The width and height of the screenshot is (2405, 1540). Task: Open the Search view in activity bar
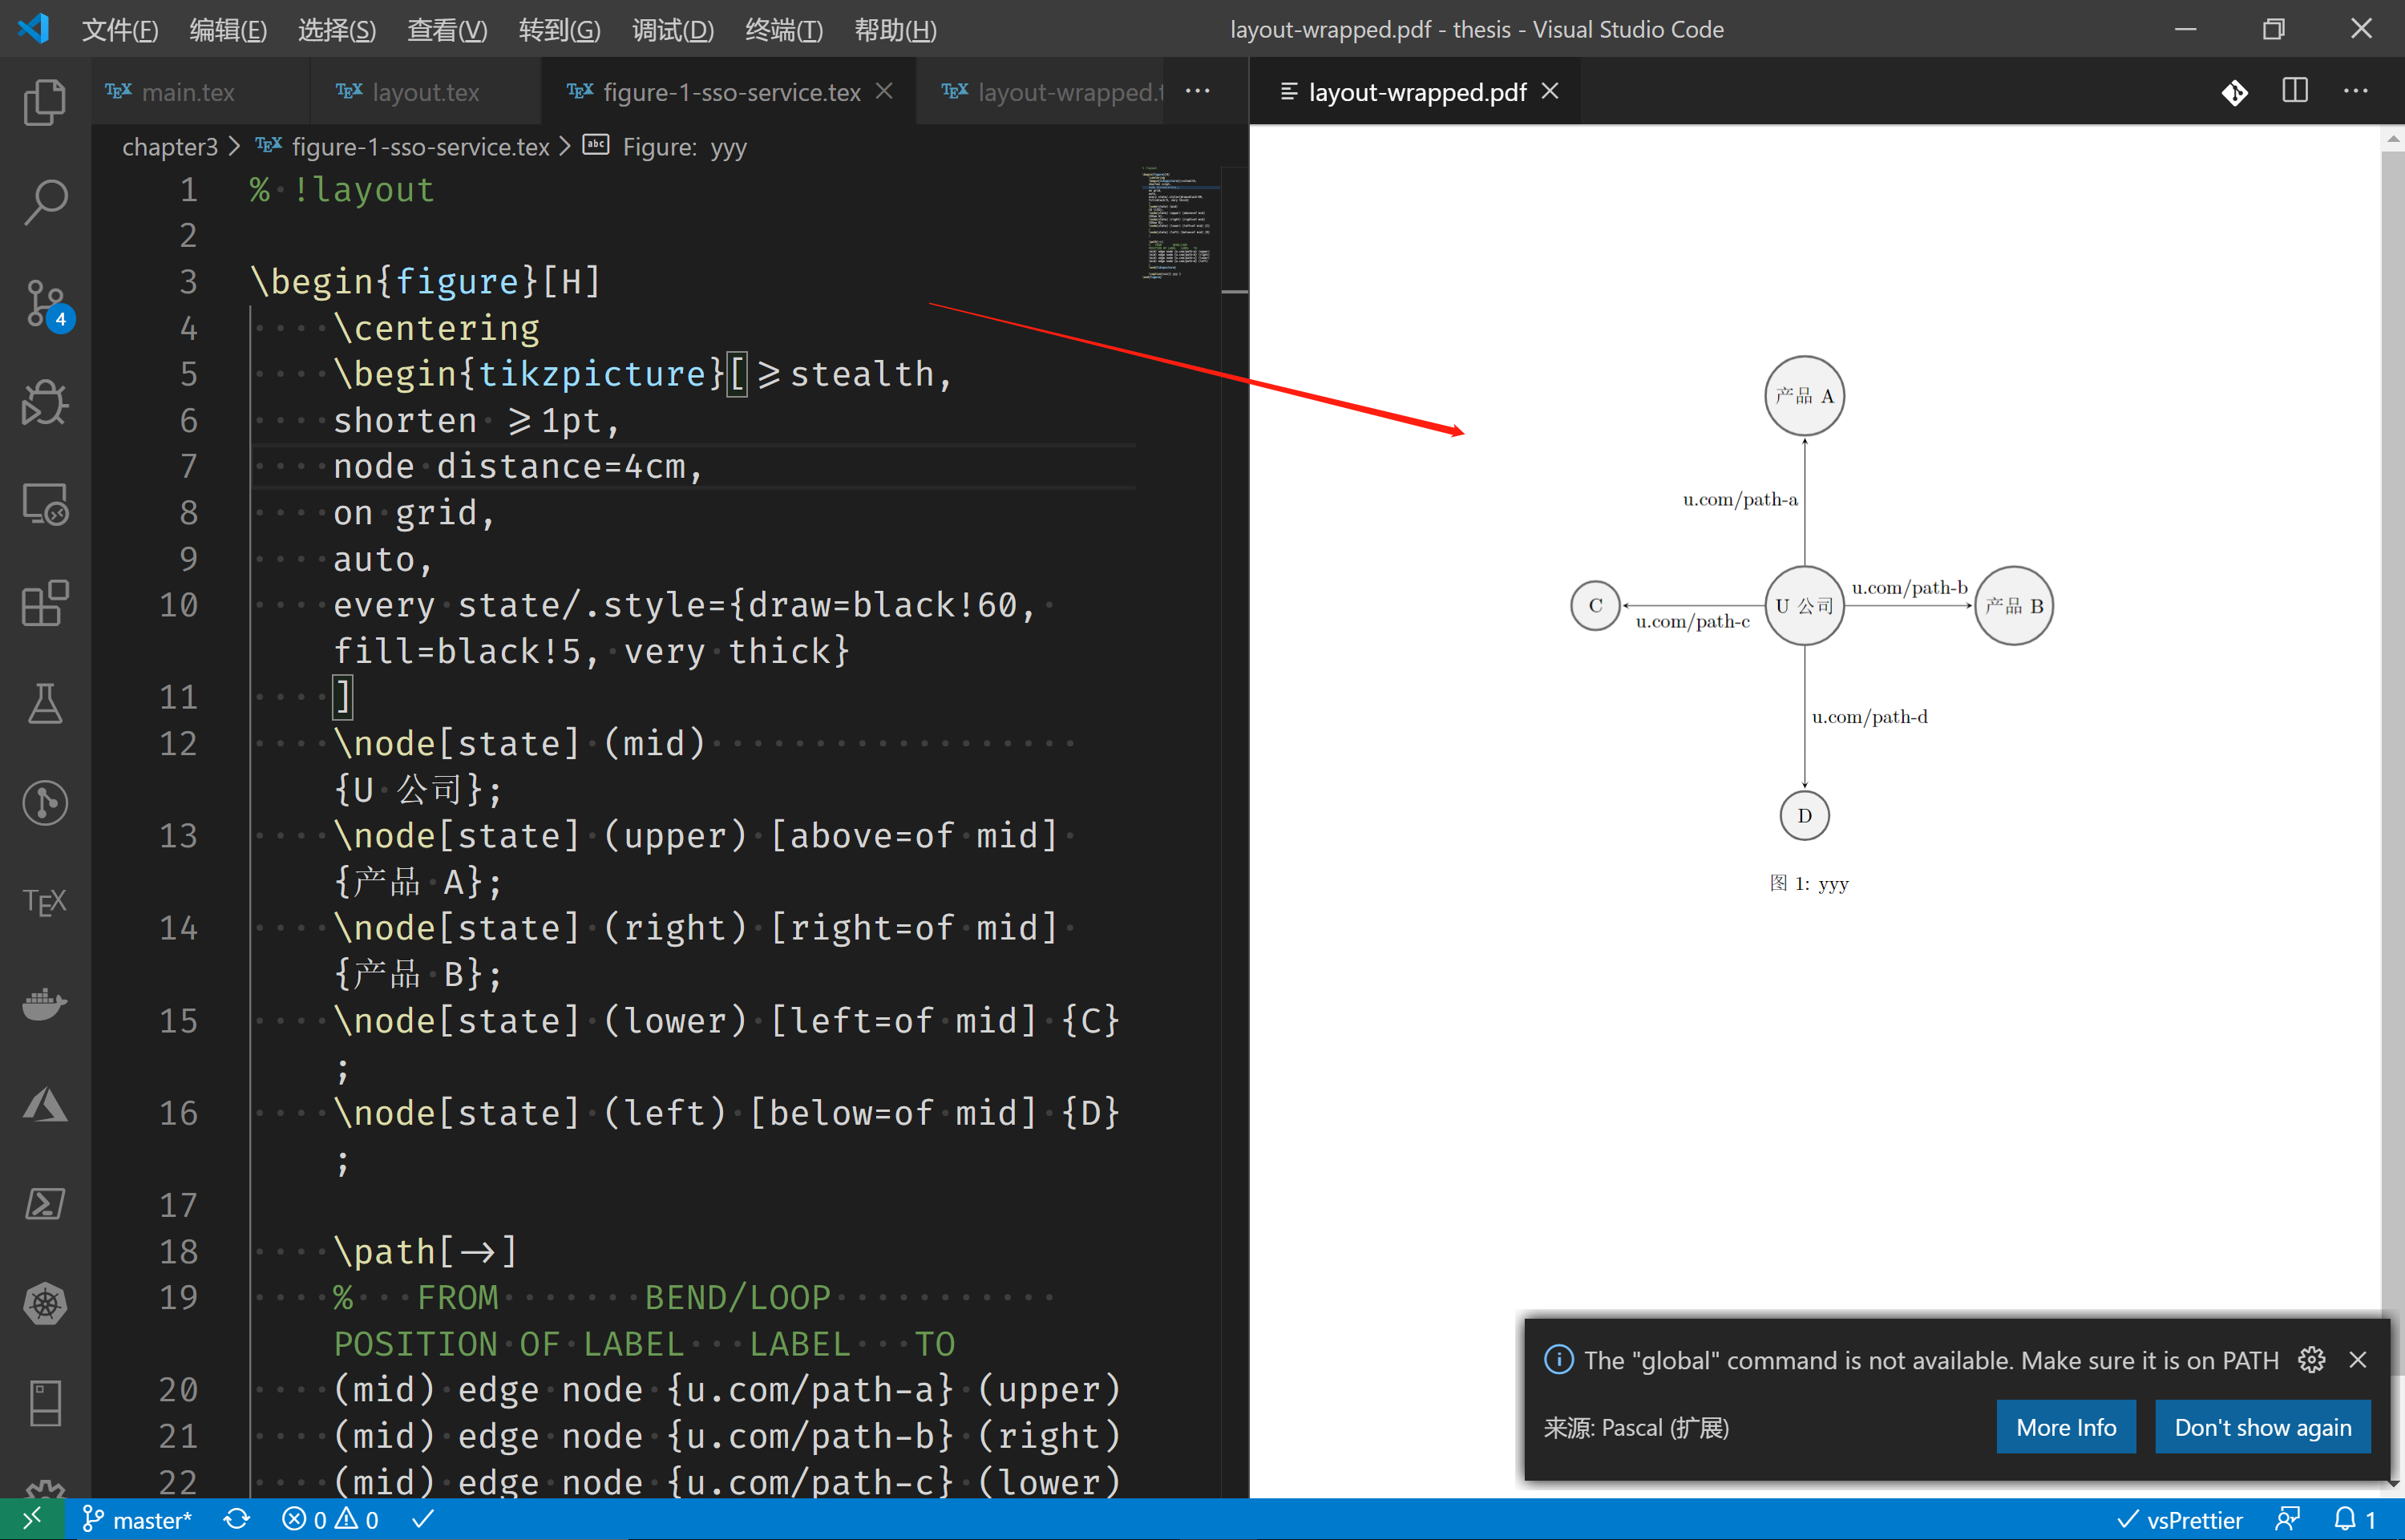[45, 202]
